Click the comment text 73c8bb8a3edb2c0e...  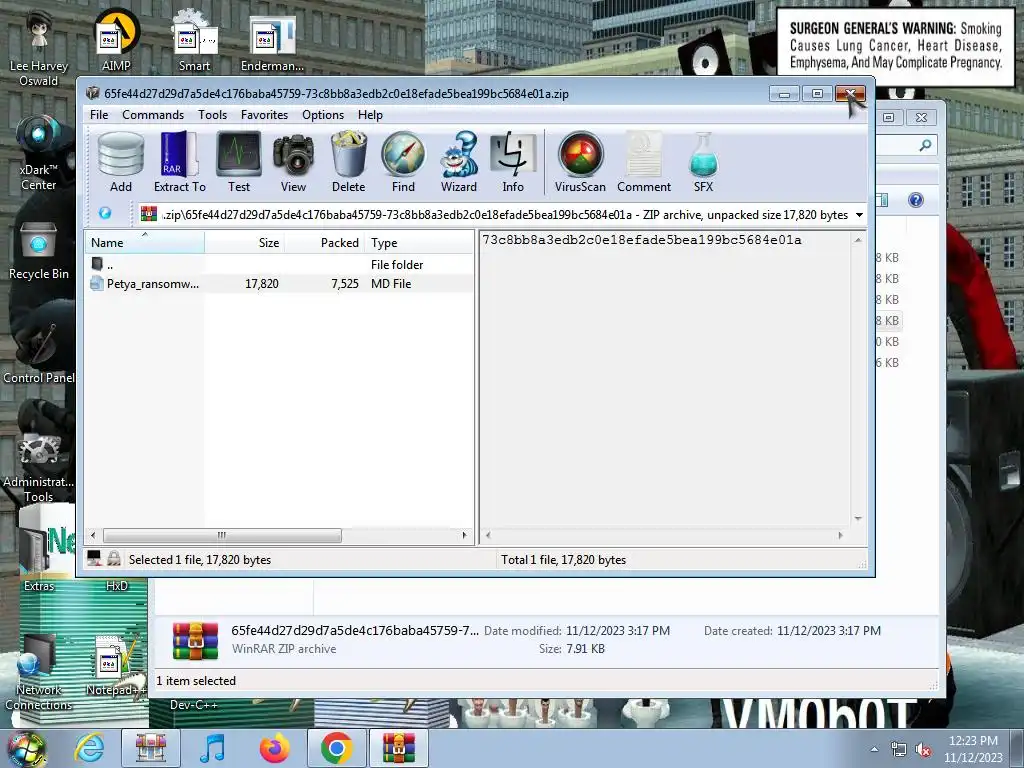coord(642,240)
